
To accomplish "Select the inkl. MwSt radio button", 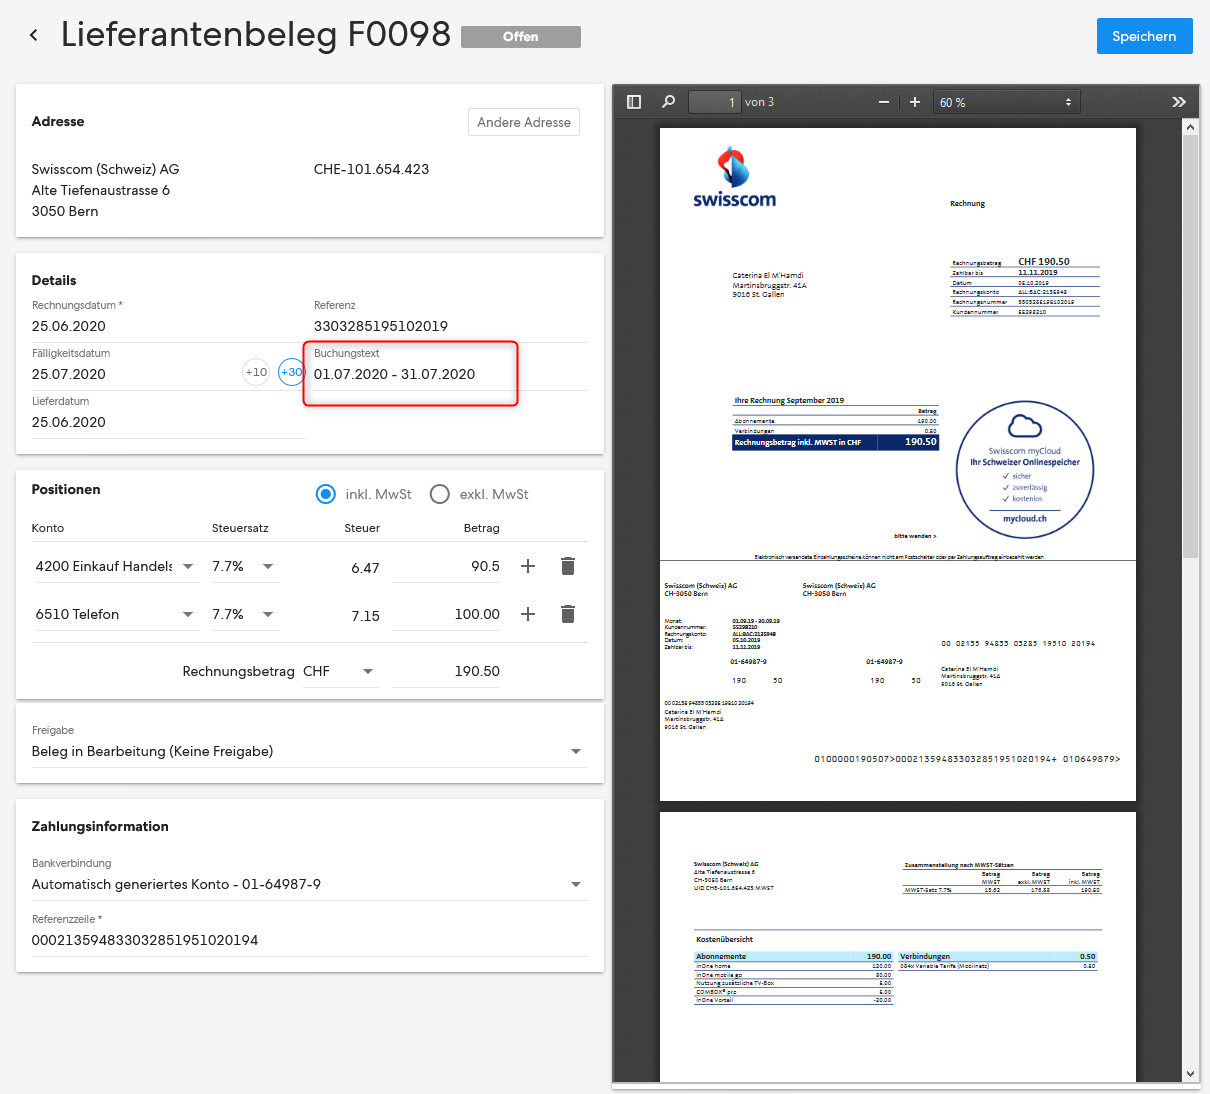I will pos(325,494).
